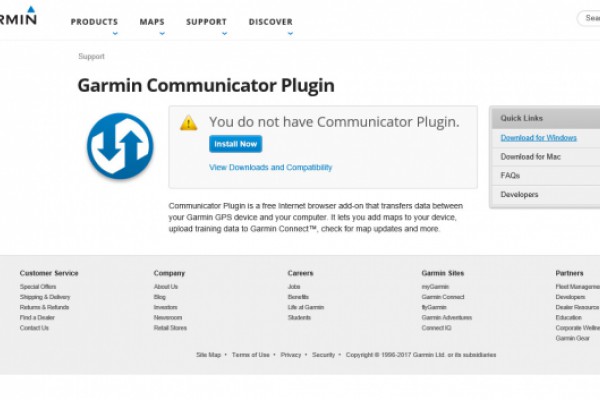Open View Downloads and Compatibility link
This screenshot has height=400, width=600.
pos(271,167)
